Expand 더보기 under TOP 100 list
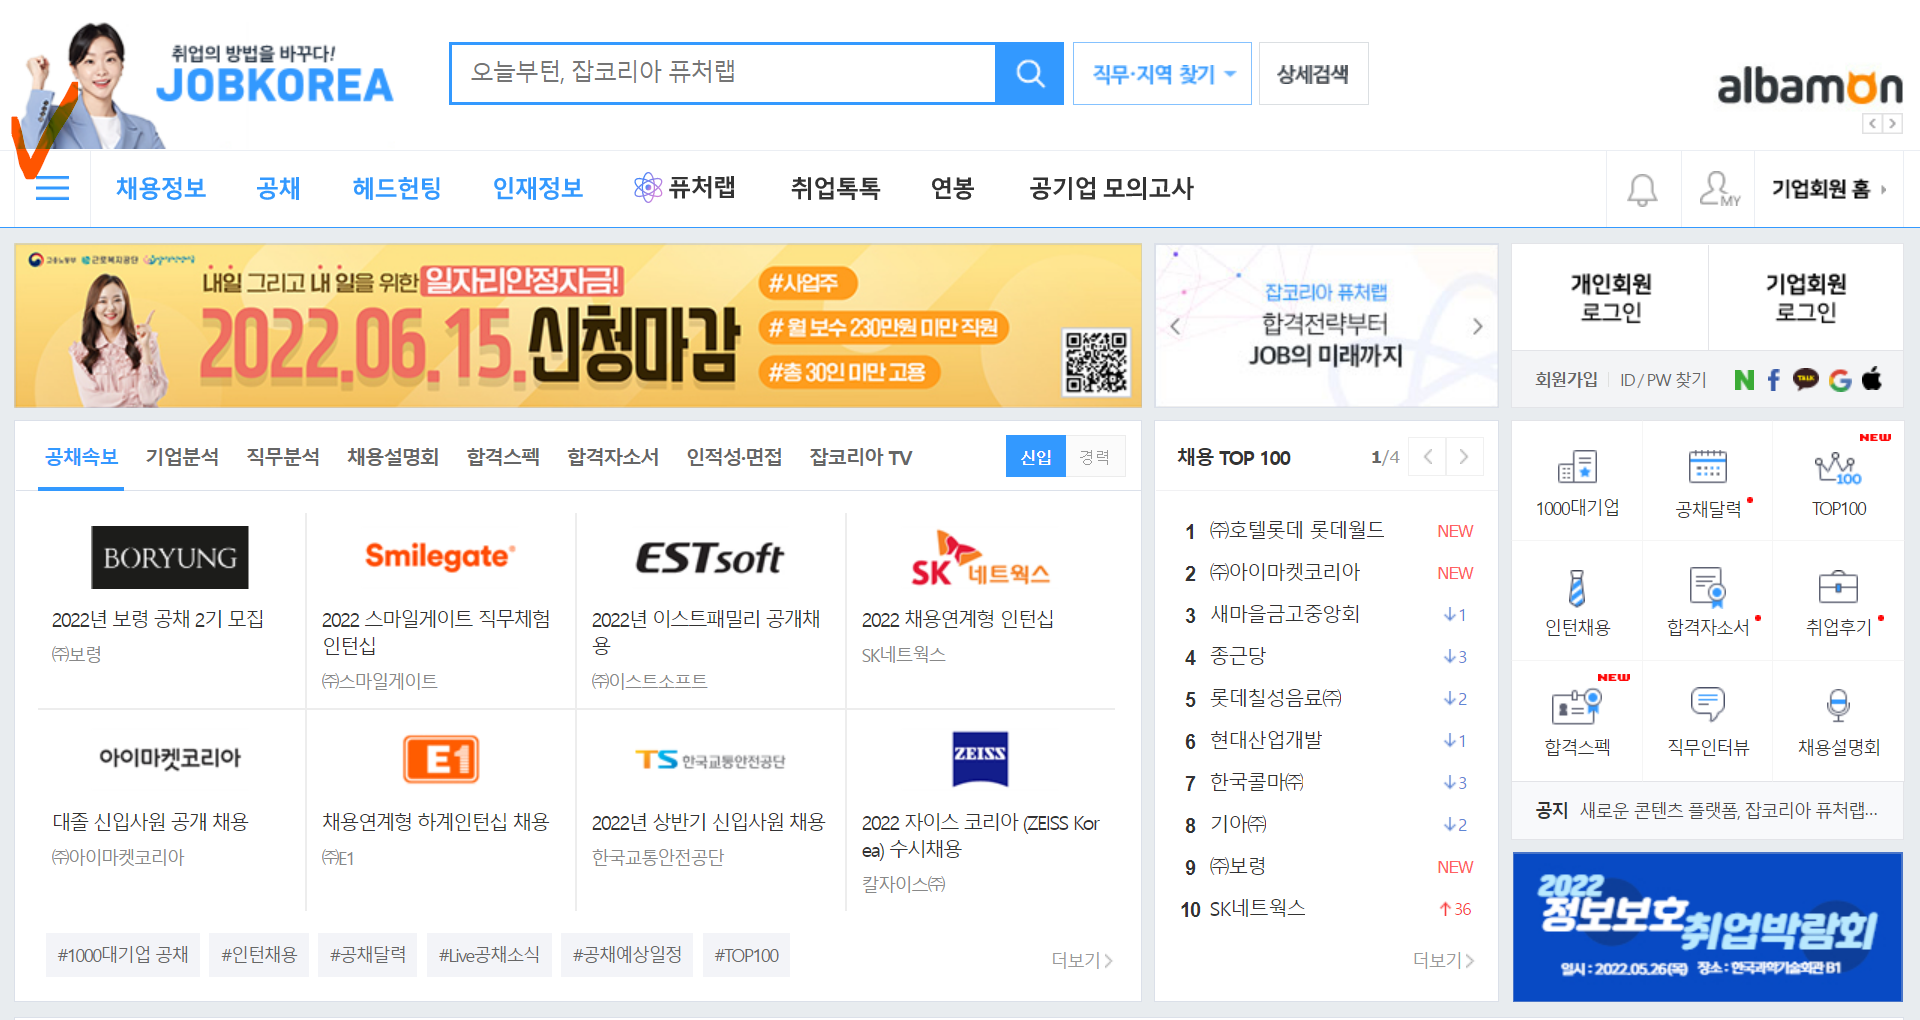This screenshot has width=1920, height=1020. point(1444,960)
